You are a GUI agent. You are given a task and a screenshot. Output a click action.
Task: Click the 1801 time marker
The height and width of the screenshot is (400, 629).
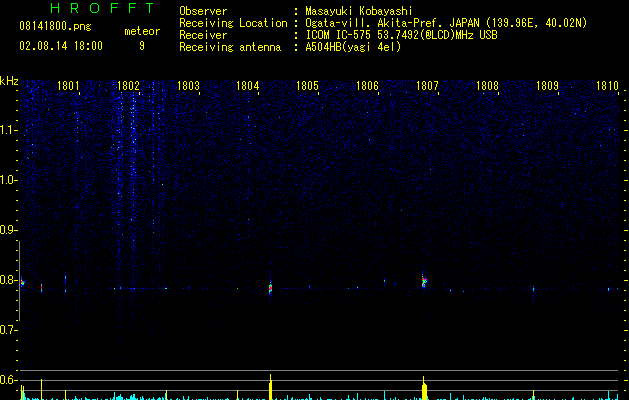(x=68, y=86)
